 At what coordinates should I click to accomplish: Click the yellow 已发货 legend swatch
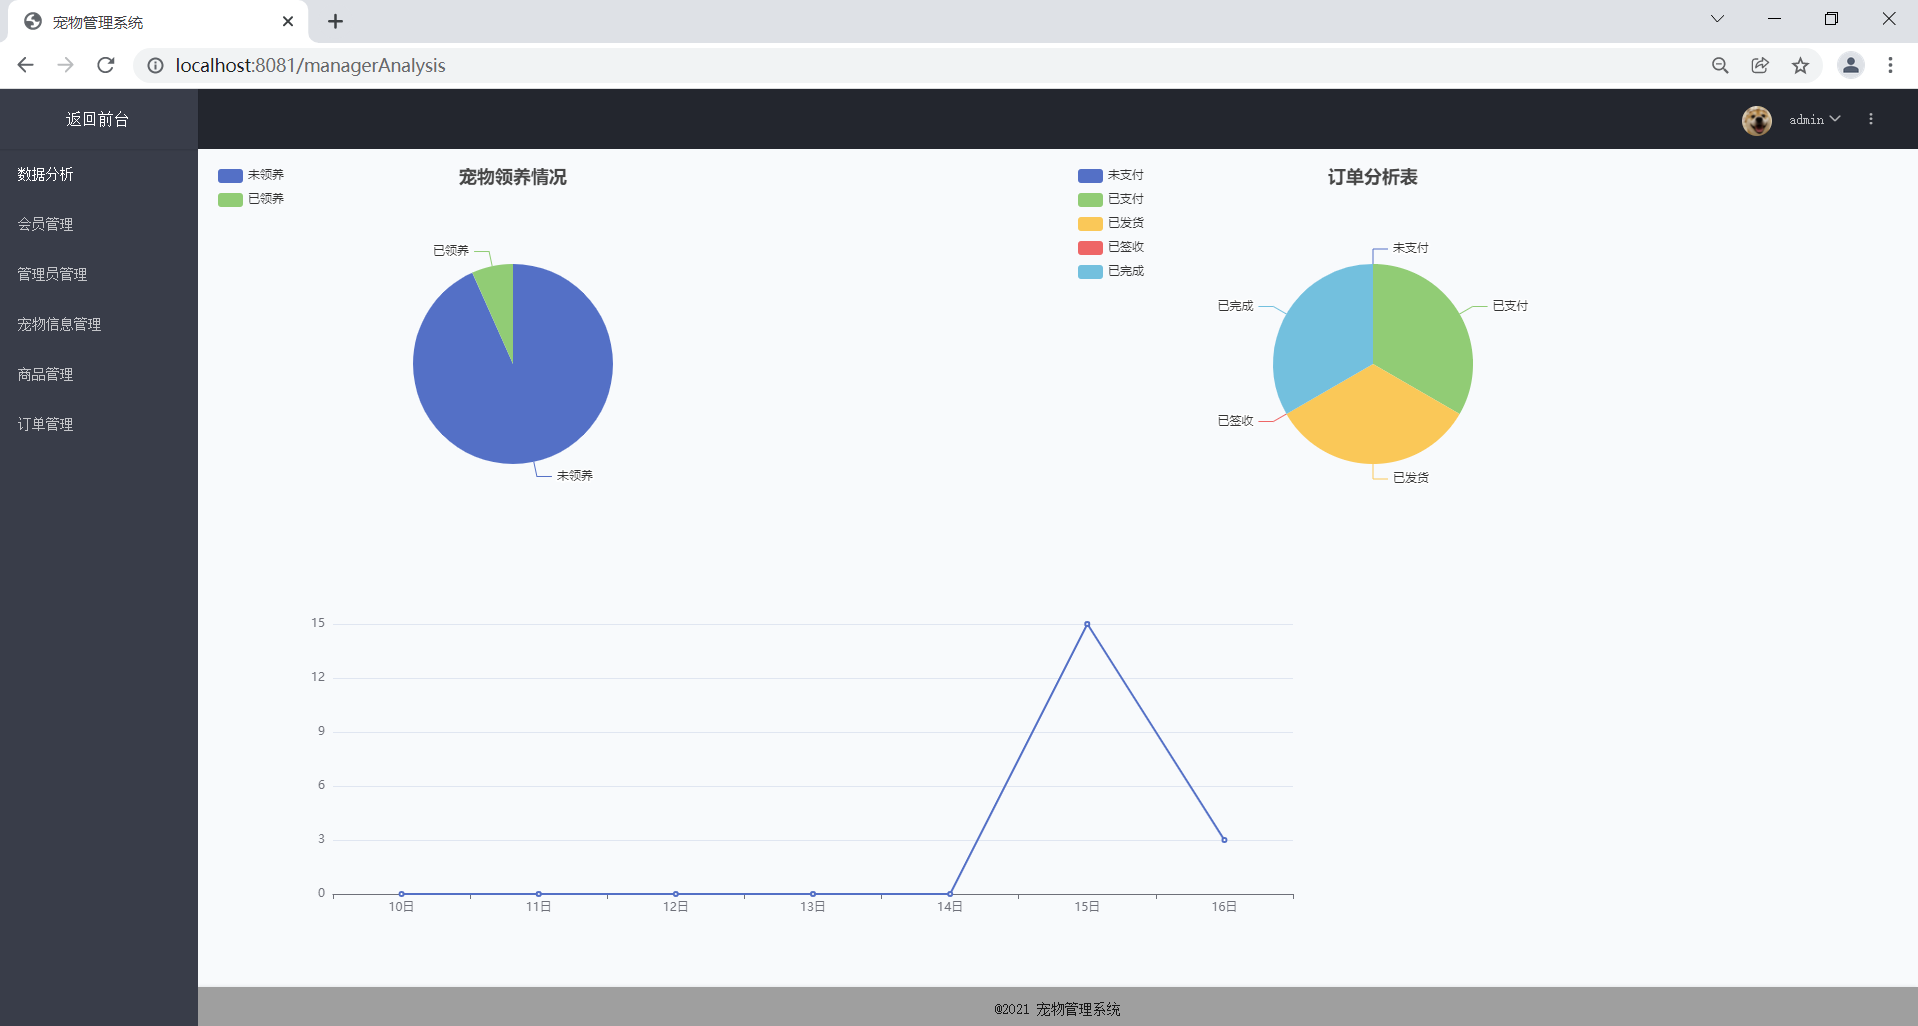[1090, 223]
